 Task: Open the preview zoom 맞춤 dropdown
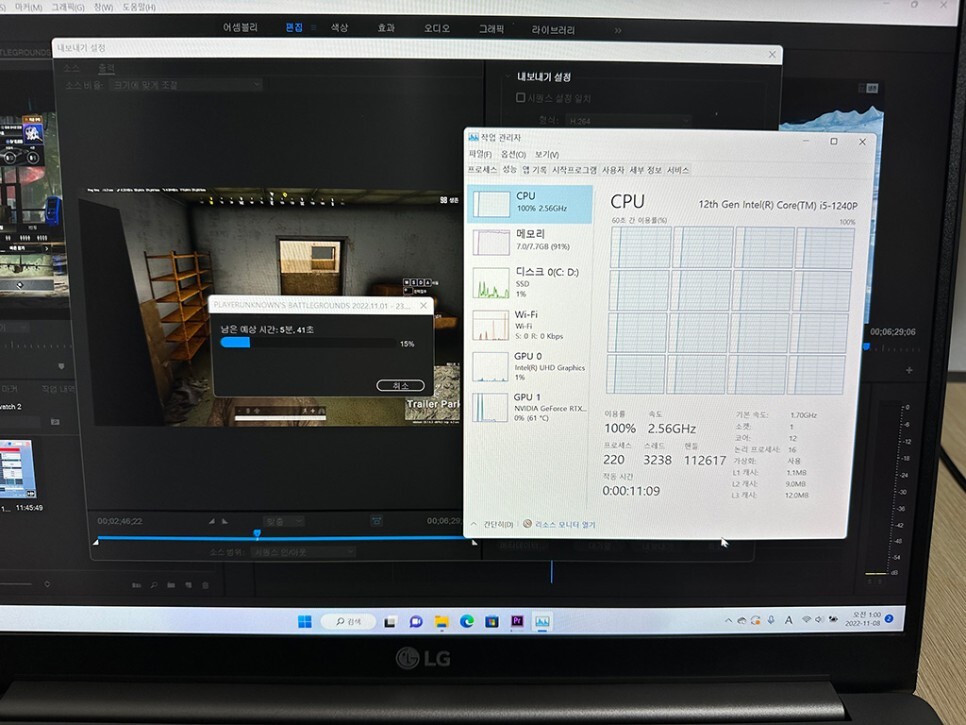(283, 522)
